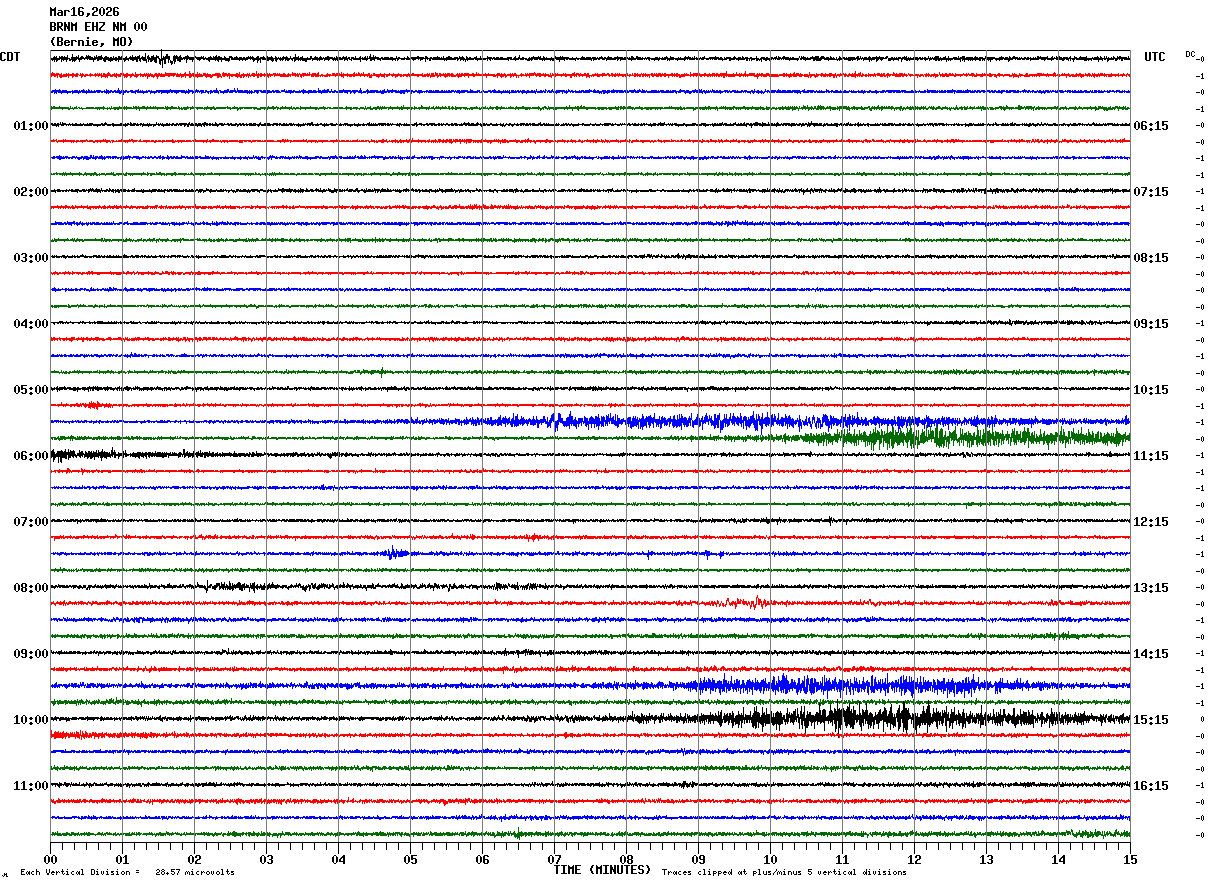Click the 10:15 UTC time label

pyautogui.click(x=1151, y=390)
